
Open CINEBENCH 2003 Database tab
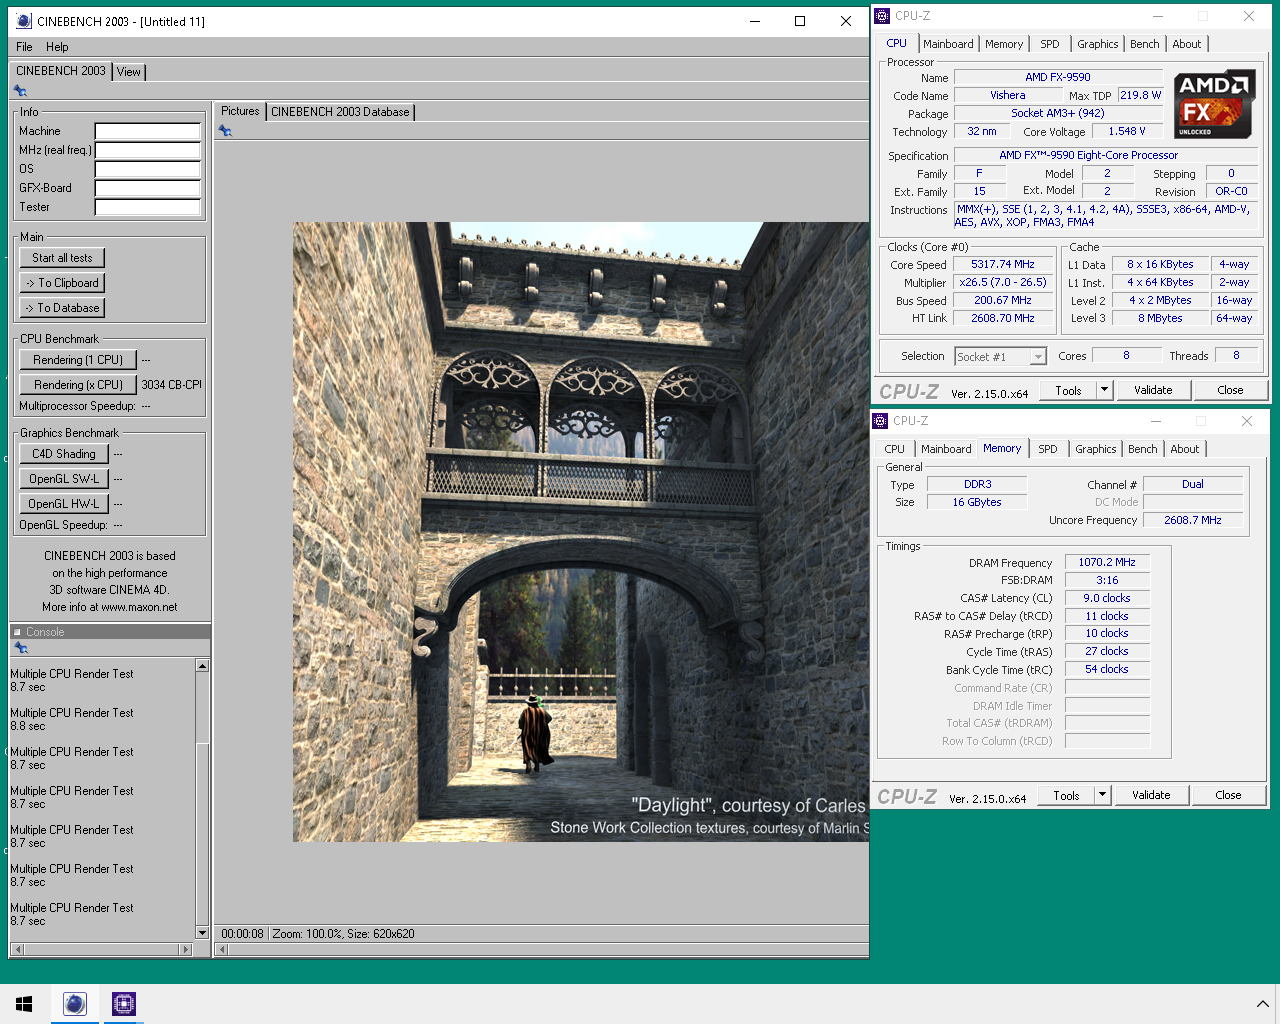pos(340,112)
